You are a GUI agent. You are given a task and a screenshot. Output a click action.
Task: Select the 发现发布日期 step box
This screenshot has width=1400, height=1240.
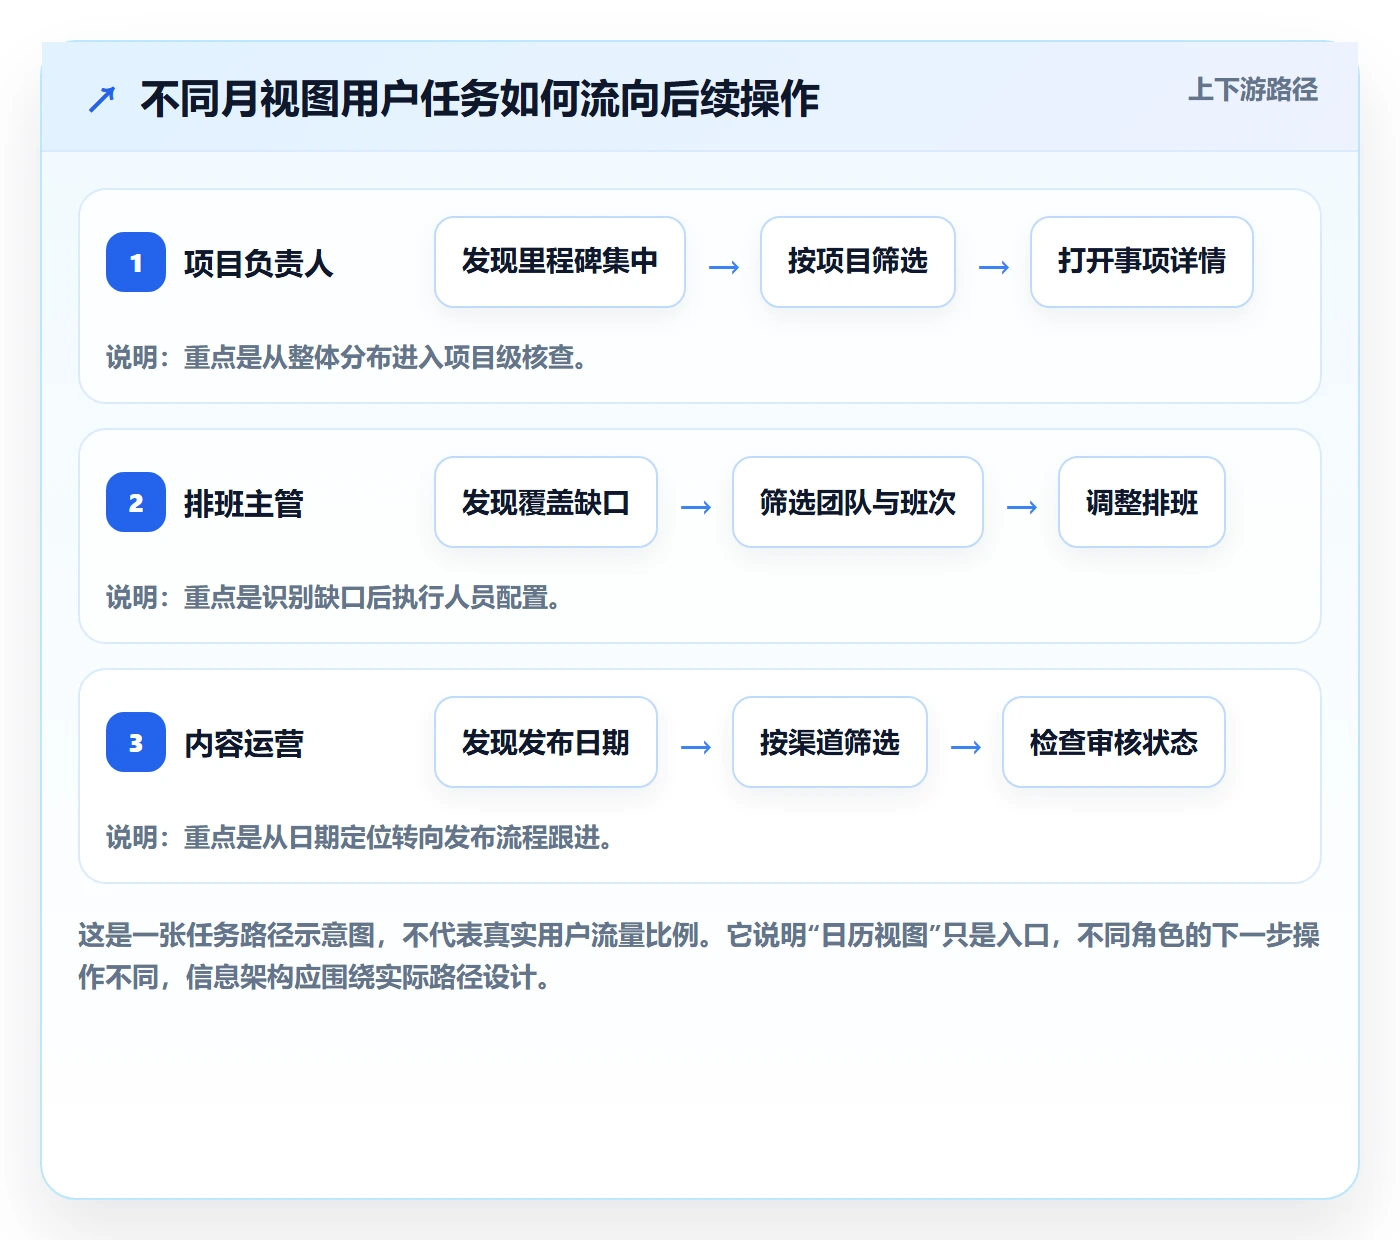(x=546, y=742)
